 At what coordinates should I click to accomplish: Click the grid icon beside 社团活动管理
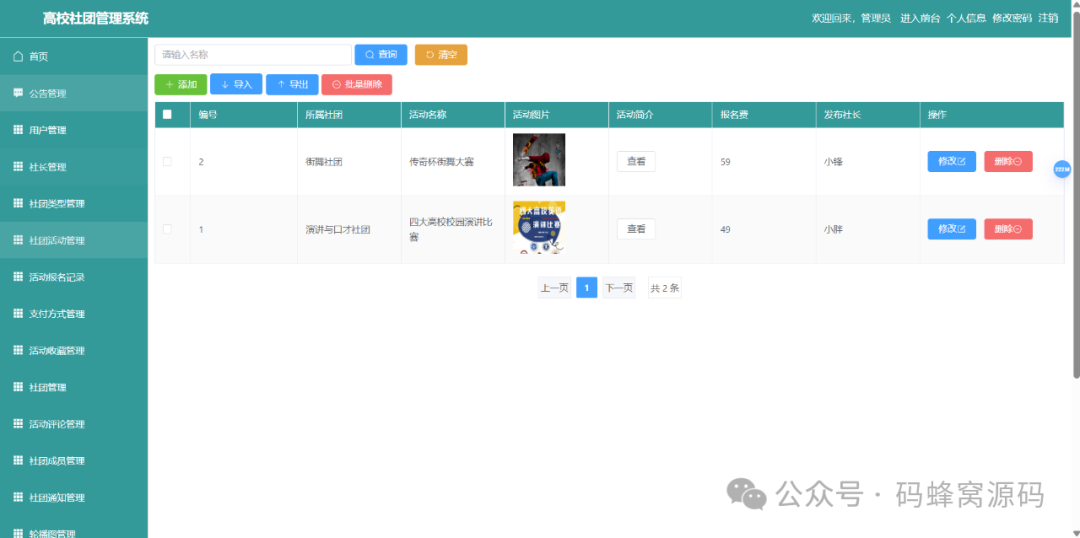coord(18,240)
